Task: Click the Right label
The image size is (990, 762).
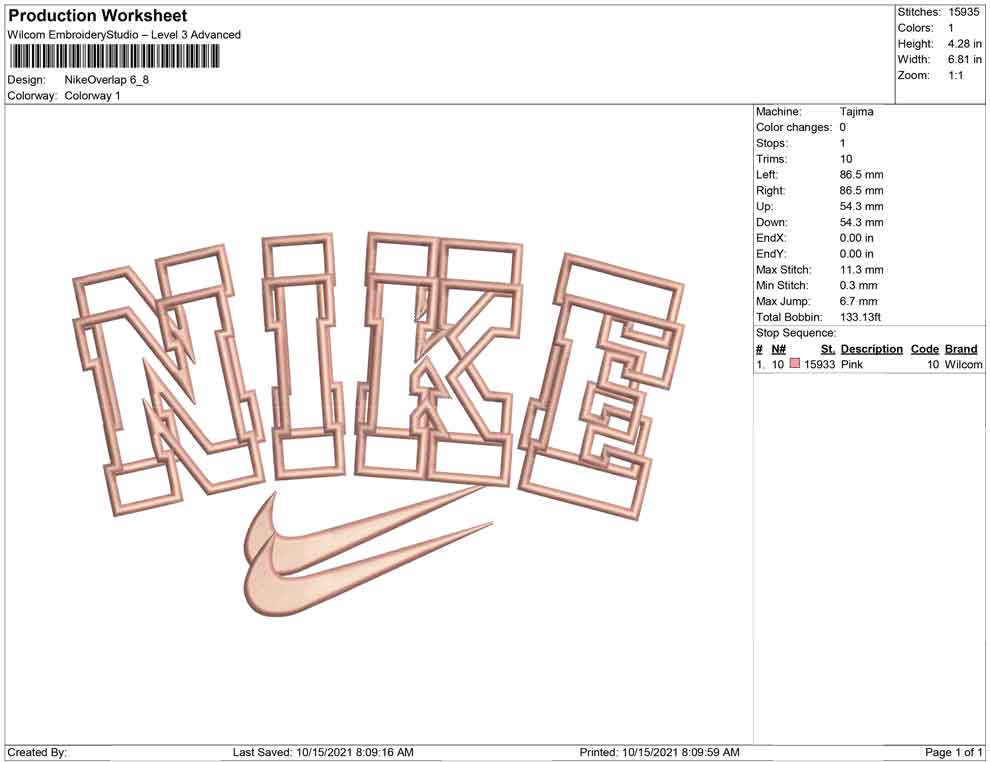Action: coord(771,190)
